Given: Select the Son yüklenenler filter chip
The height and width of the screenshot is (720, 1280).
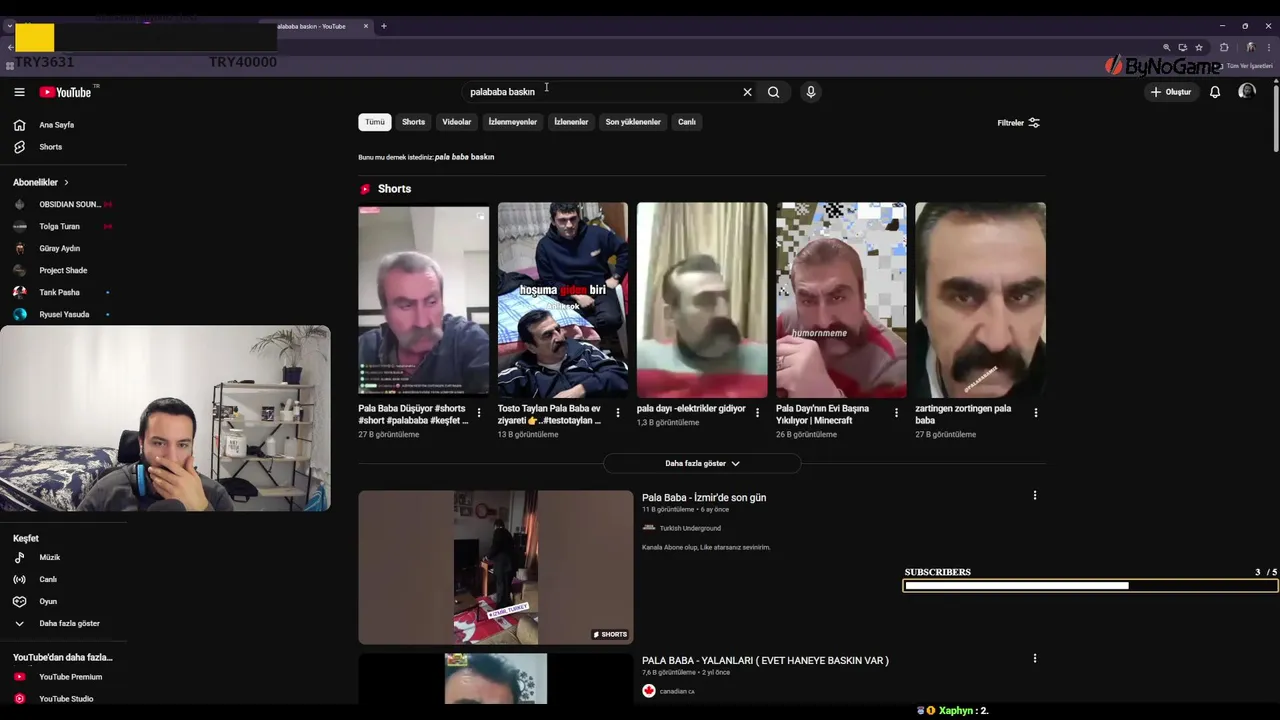Looking at the screenshot, I should [x=633, y=122].
